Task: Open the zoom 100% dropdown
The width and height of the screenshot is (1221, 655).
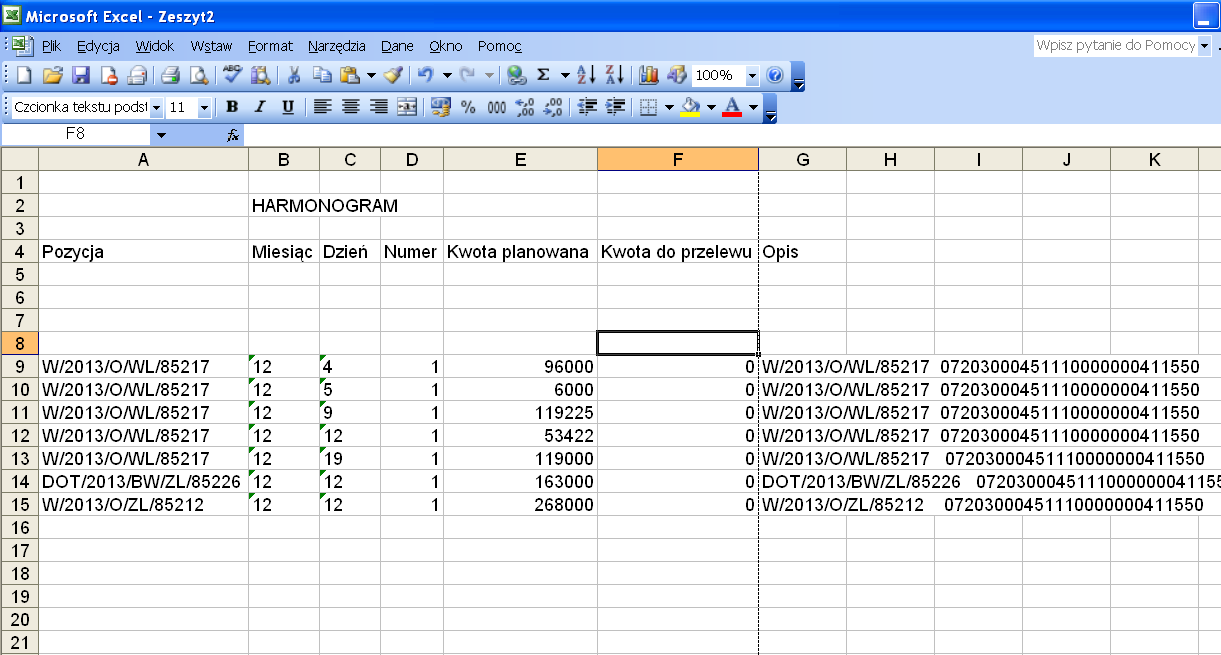Action: 752,75
